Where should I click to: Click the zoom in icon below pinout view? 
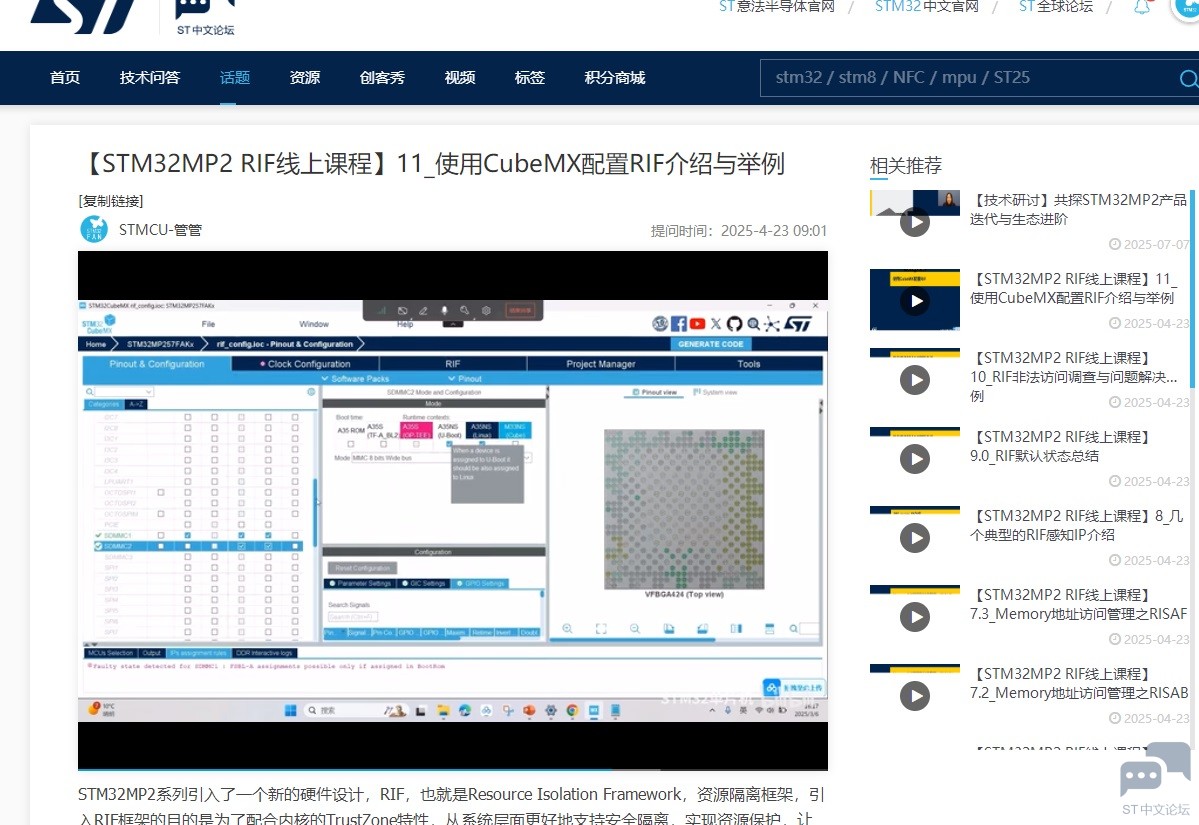[x=567, y=628]
